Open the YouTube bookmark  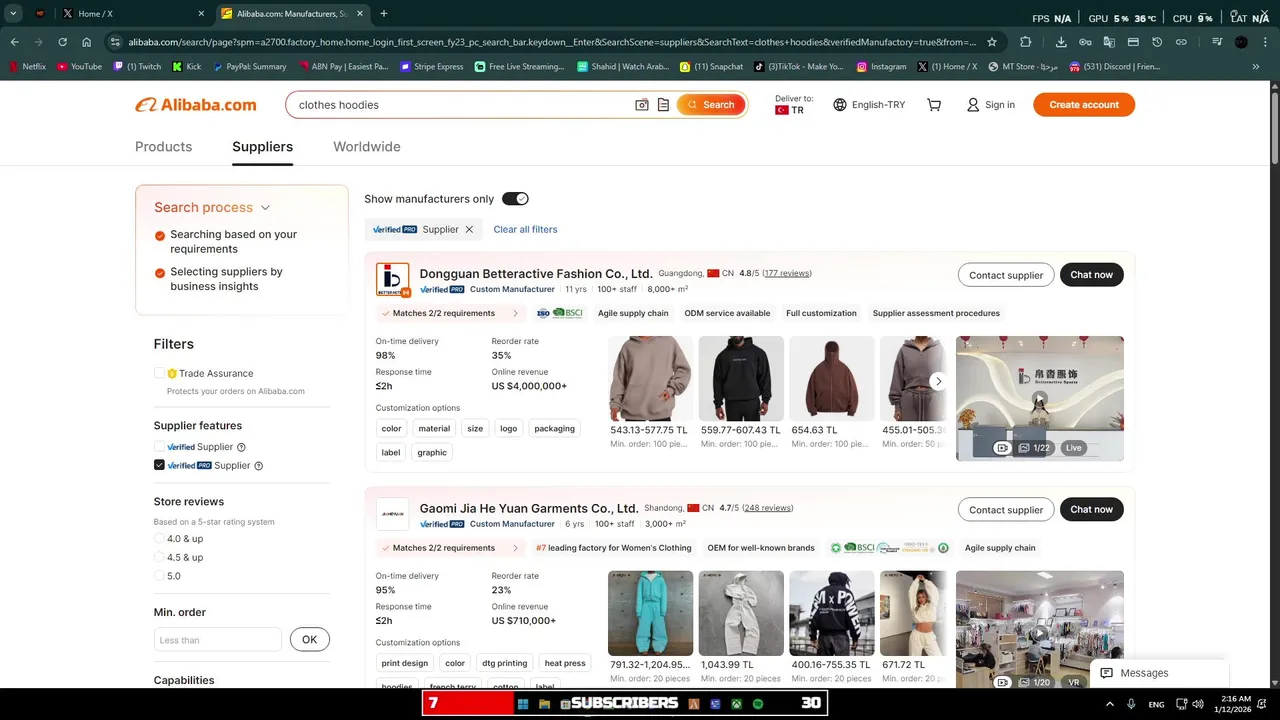(x=80, y=67)
